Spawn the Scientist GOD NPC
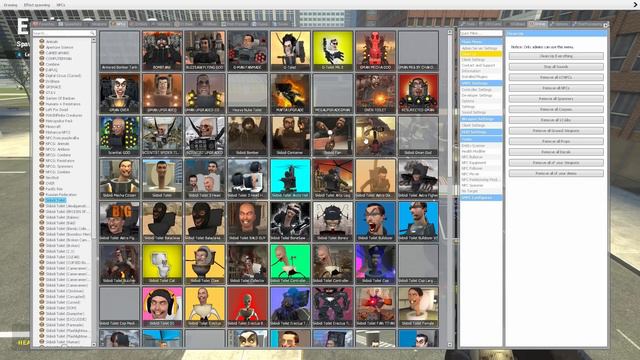Screen dimensions: 640x360 (120, 136)
